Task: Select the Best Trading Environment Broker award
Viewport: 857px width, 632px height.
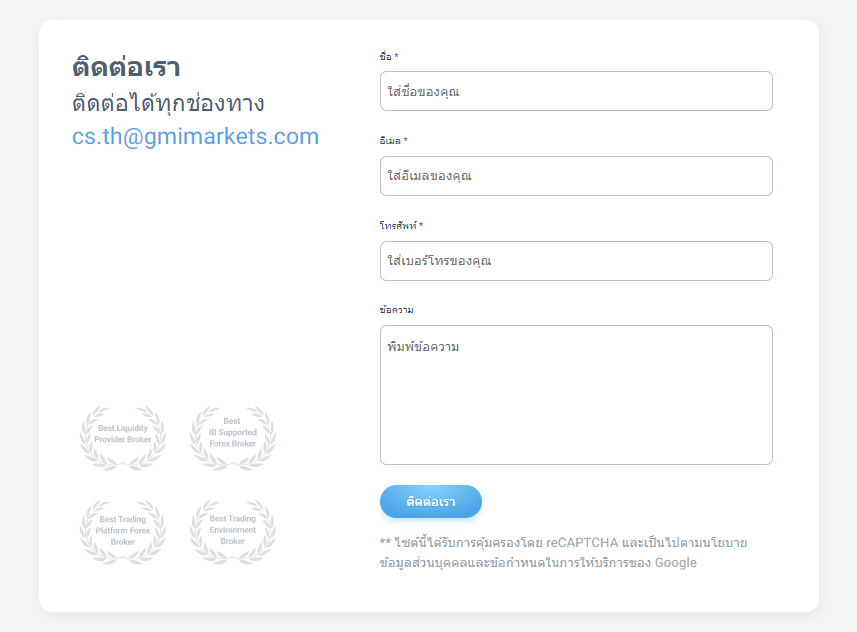Action: coord(232,530)
